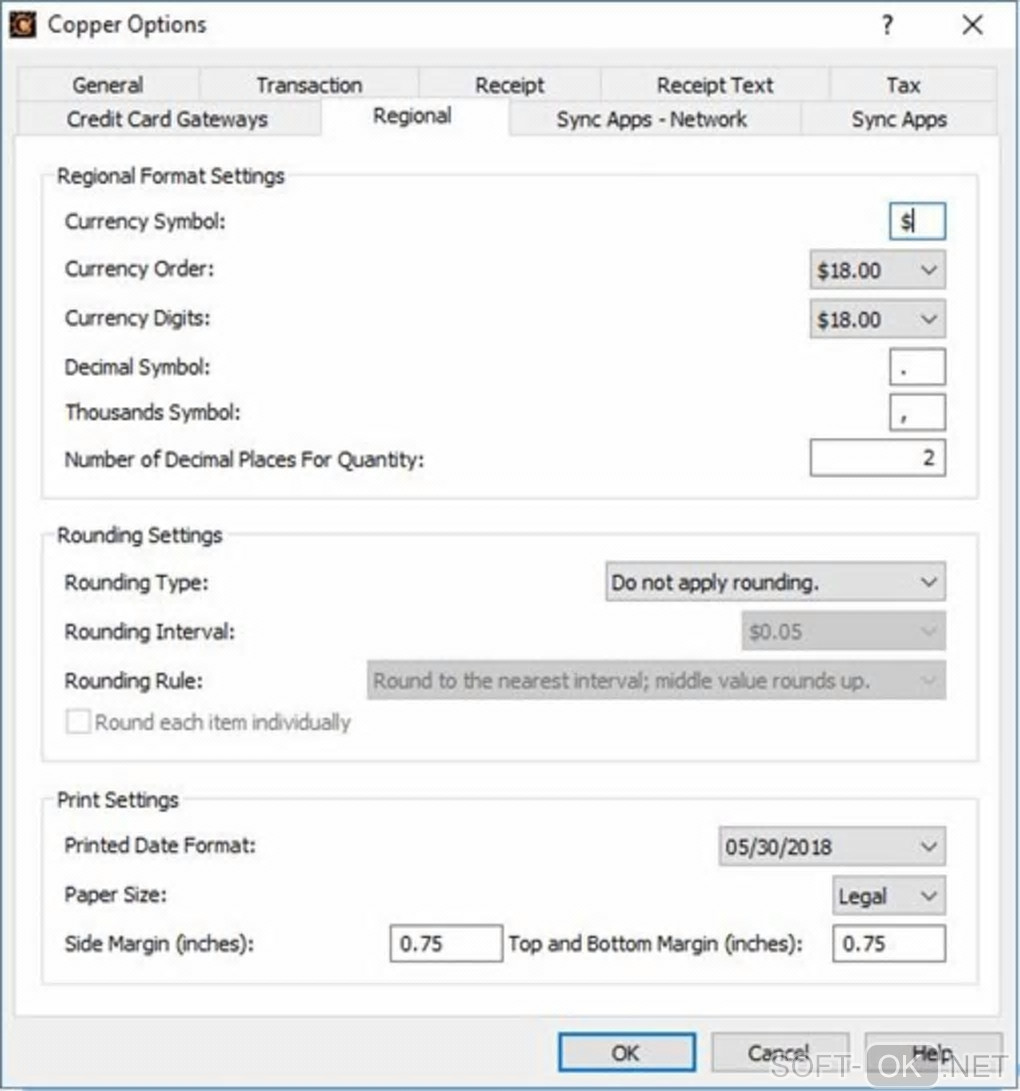Screen dimensions: 1020x1091
Task: Open the Printed Date Format dropdown
Action: click(832, 846)
